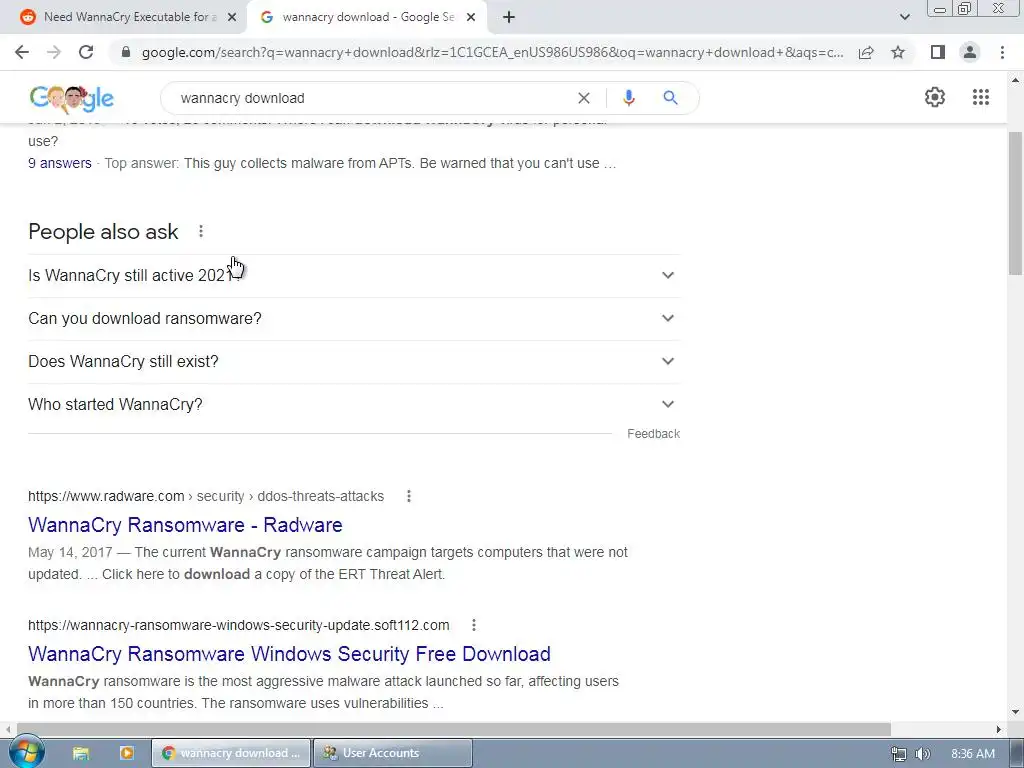This screenshot has height=768, width=1024.
Task: Expand Does WannaCry still exist question
Action: (x=354, y=362)
